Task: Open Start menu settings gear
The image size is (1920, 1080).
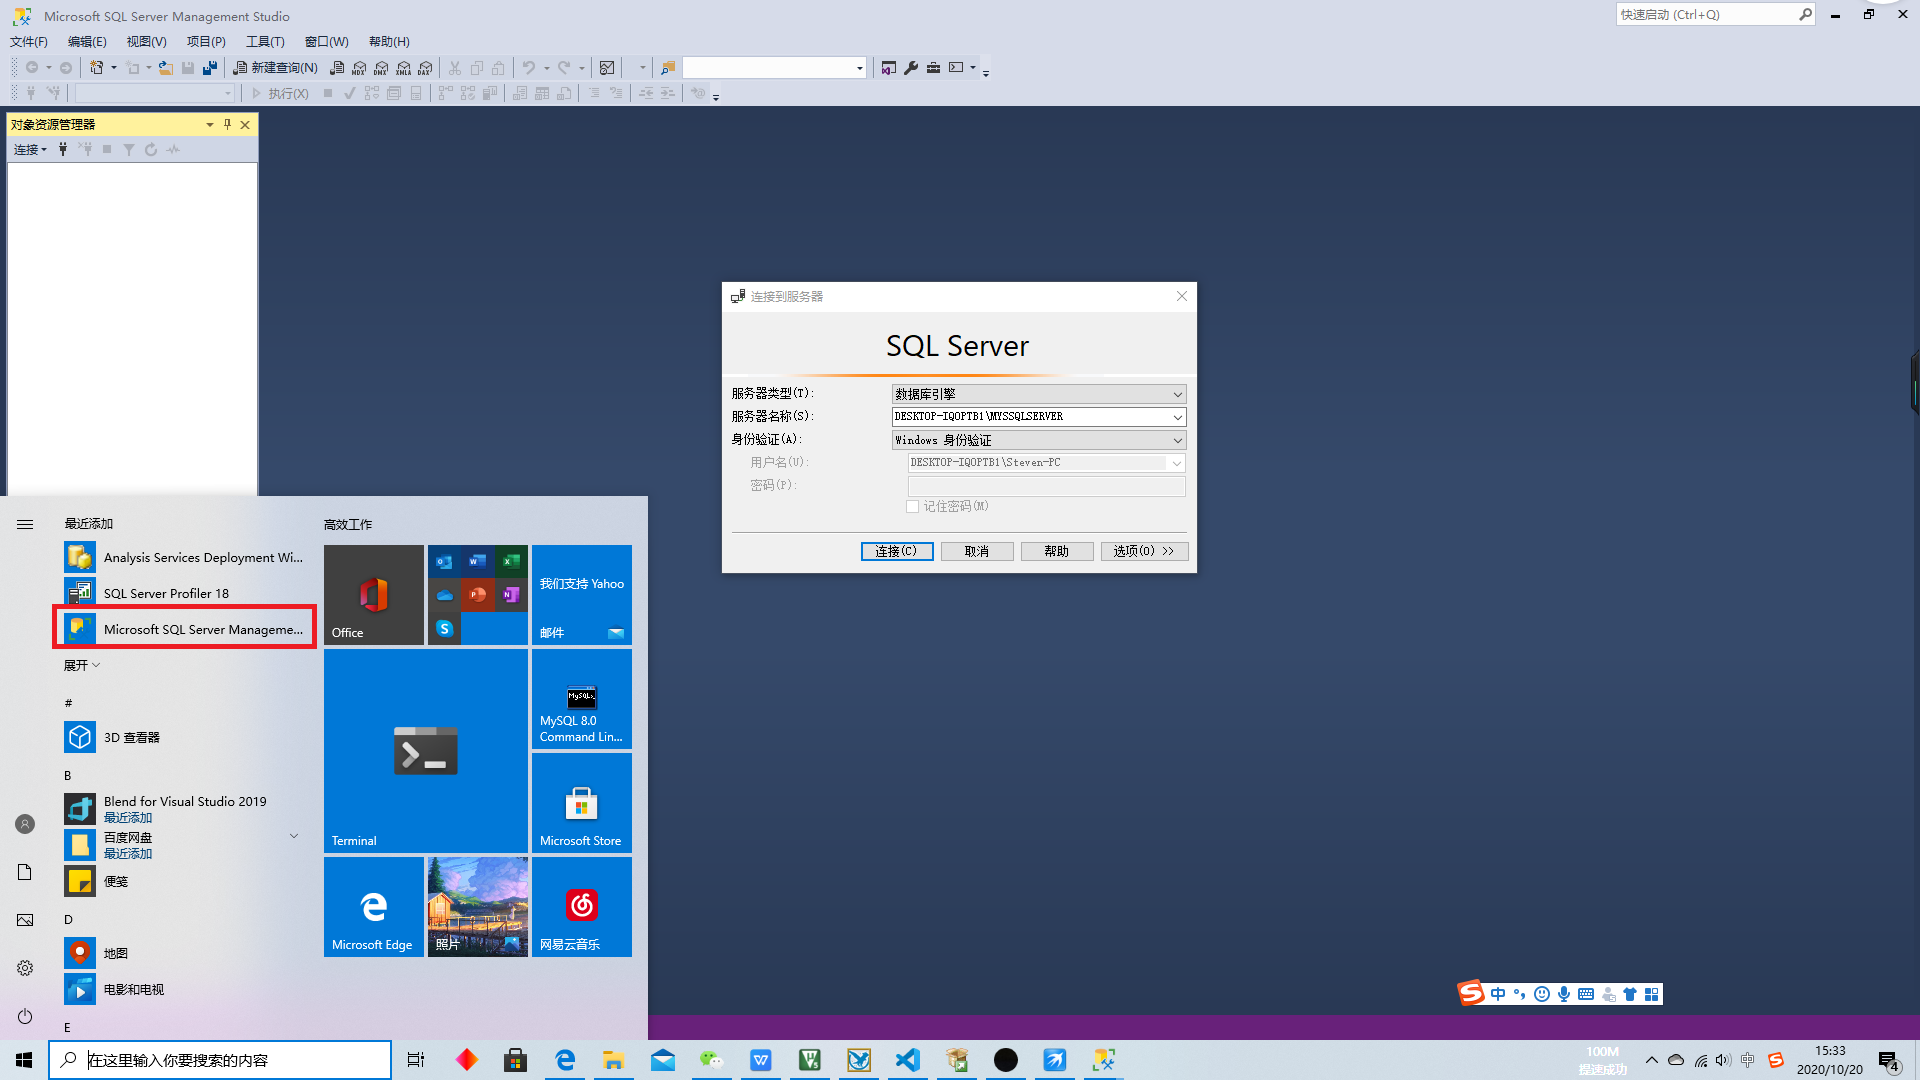Action: [x=25, y=968]
